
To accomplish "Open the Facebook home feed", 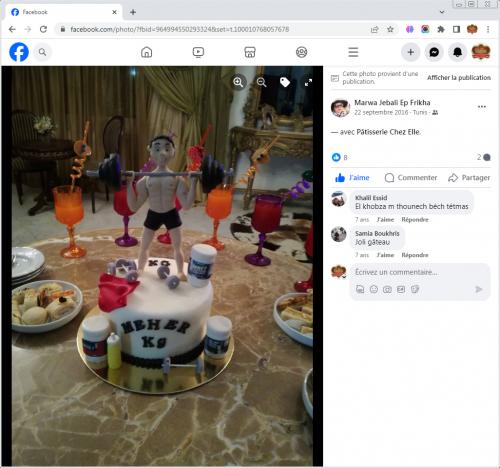I will 147,52.
